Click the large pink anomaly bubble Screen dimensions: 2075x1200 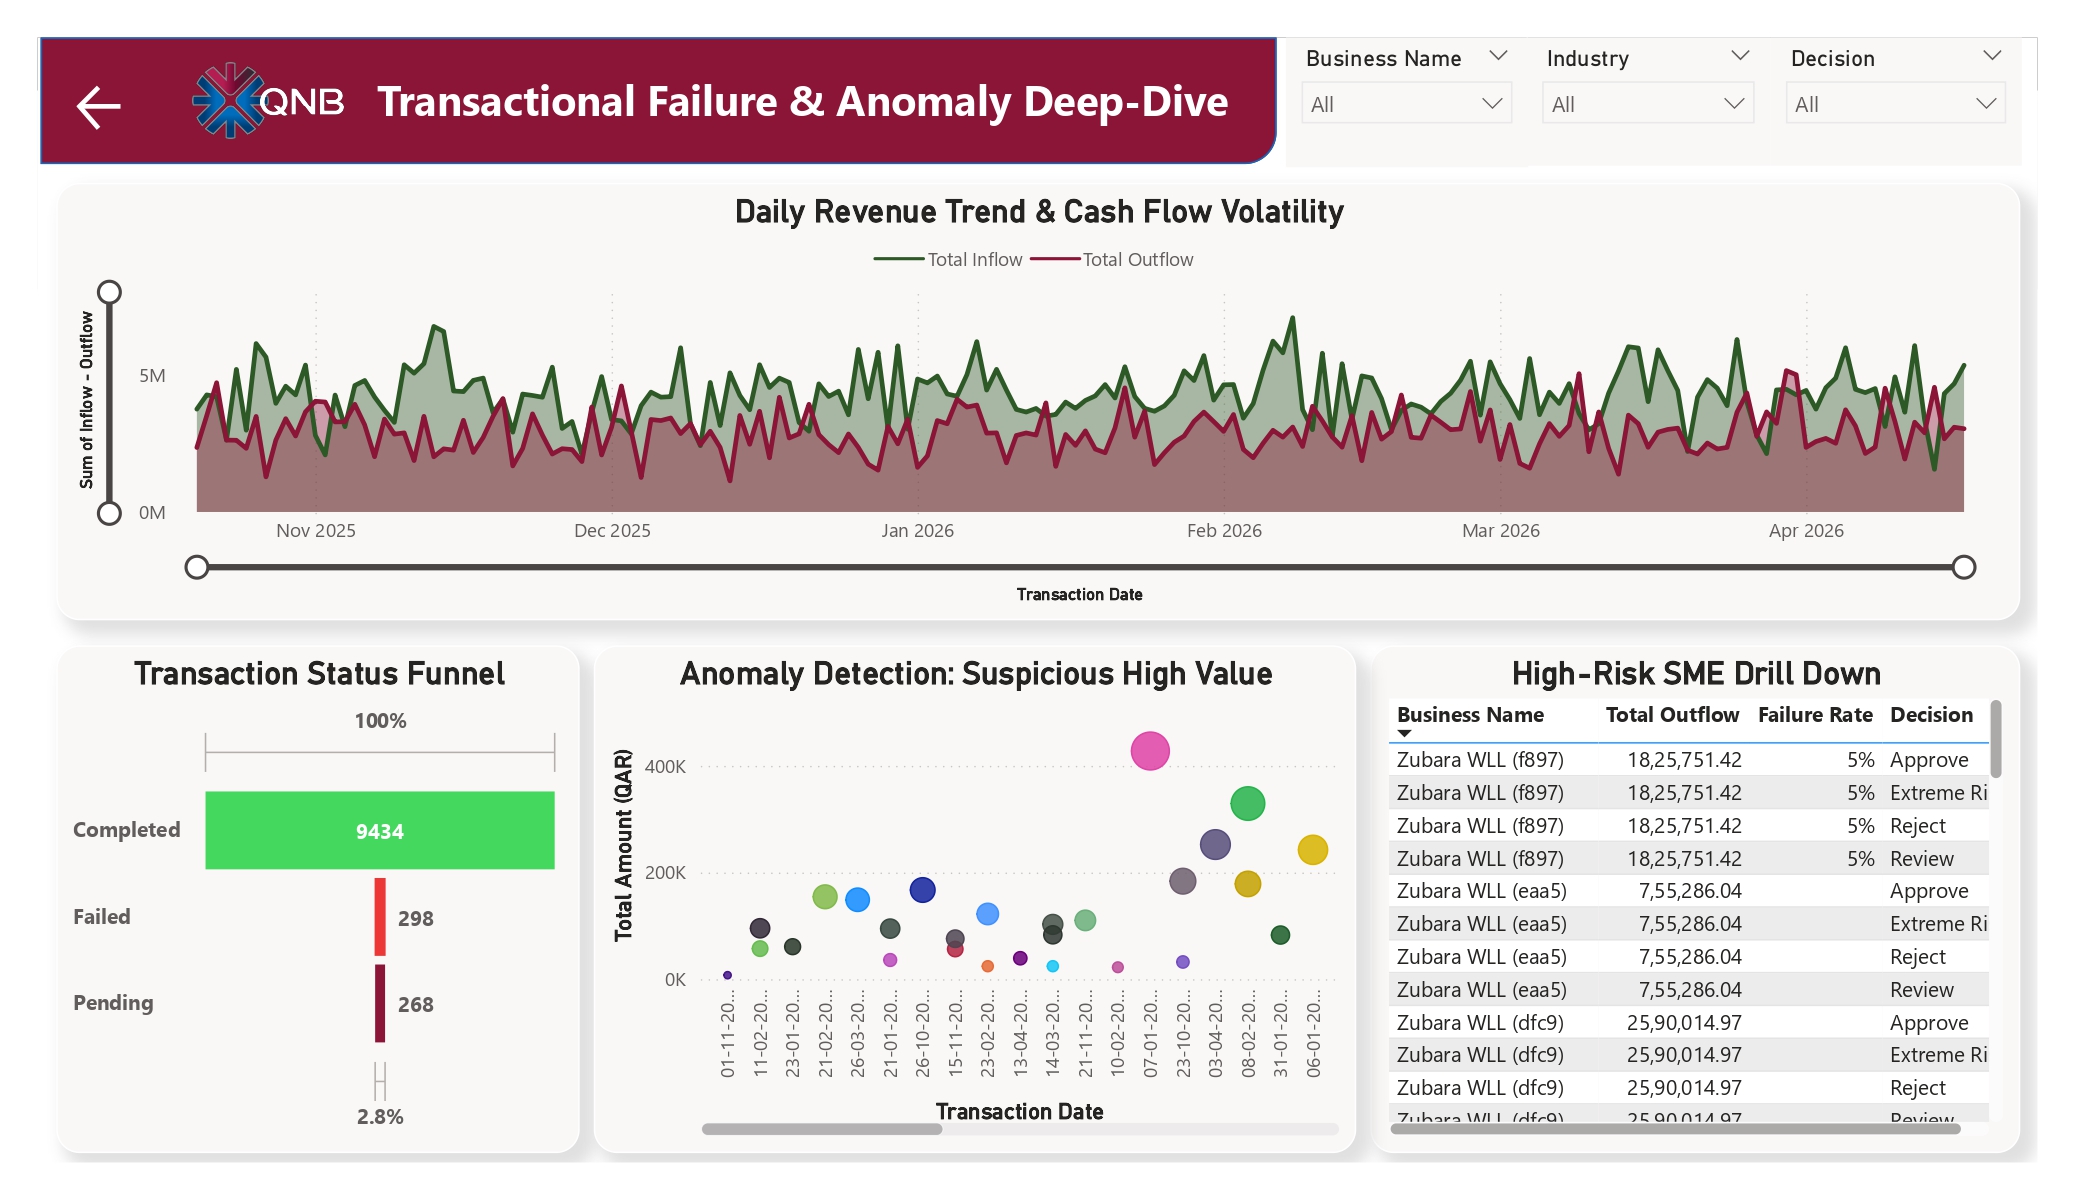pos(1150,751)
